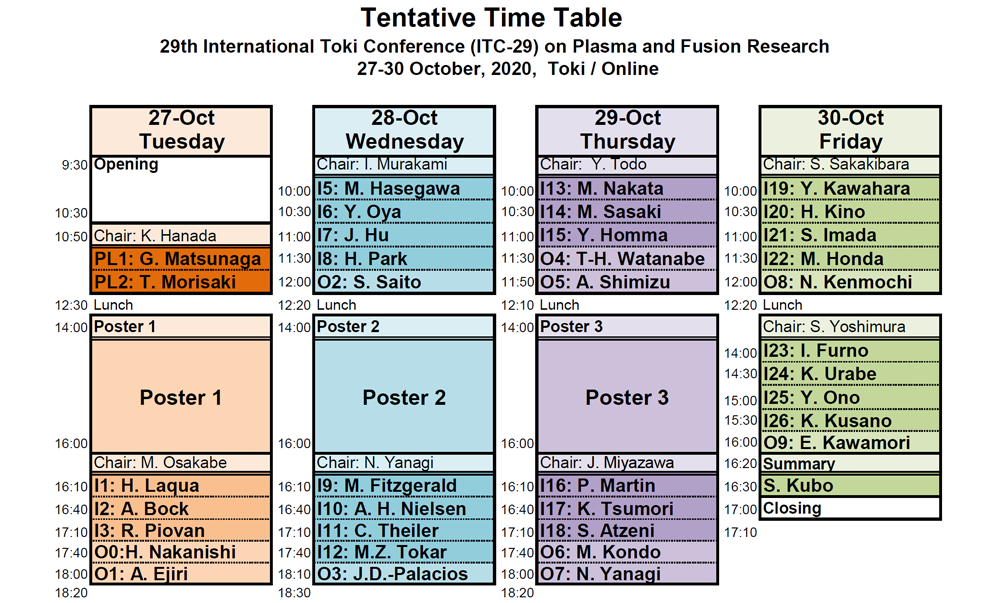This screenshot has height=603, width=1000.
Task: Click 'Chair: K. Hanada' row
Action: pos(181,235)
